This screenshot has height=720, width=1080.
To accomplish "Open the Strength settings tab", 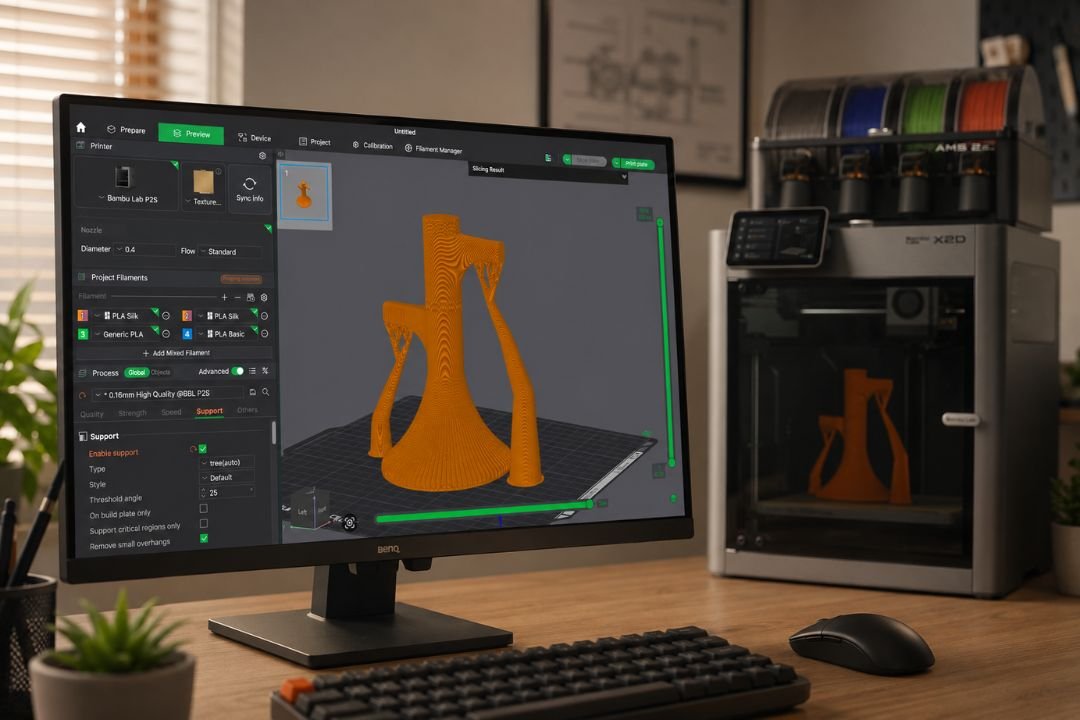I will pos(132,413).
